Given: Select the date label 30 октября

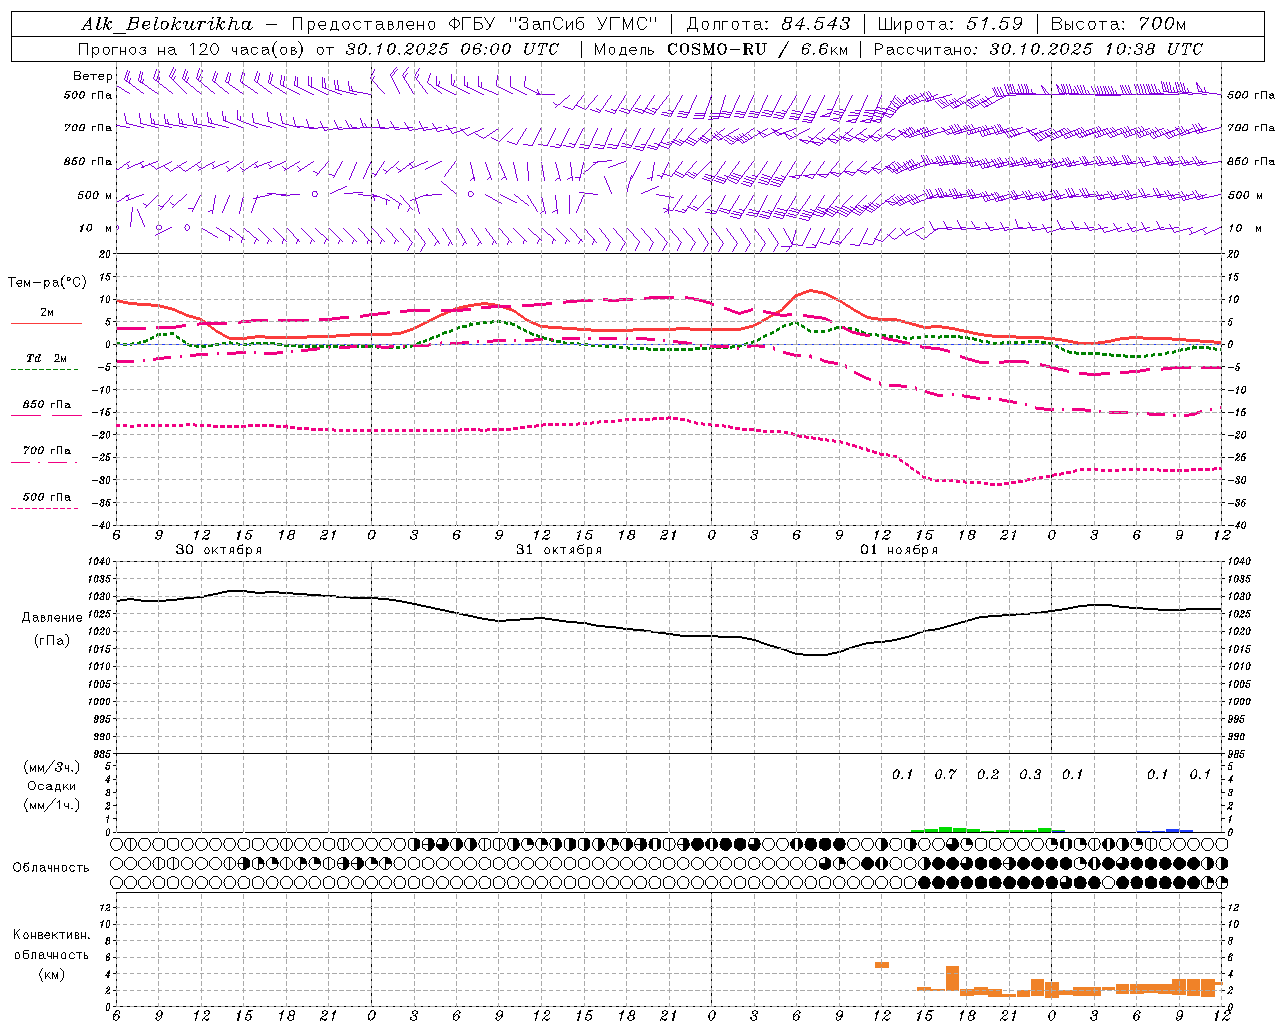Looking at the screenshot, I should point(219,550).
